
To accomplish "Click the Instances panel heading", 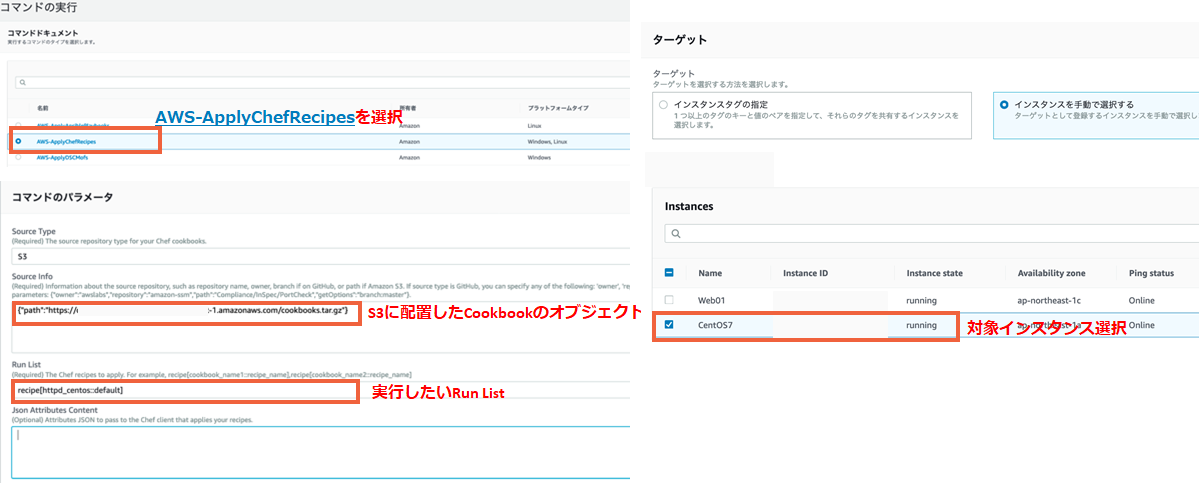I will (x=689, y=206).
